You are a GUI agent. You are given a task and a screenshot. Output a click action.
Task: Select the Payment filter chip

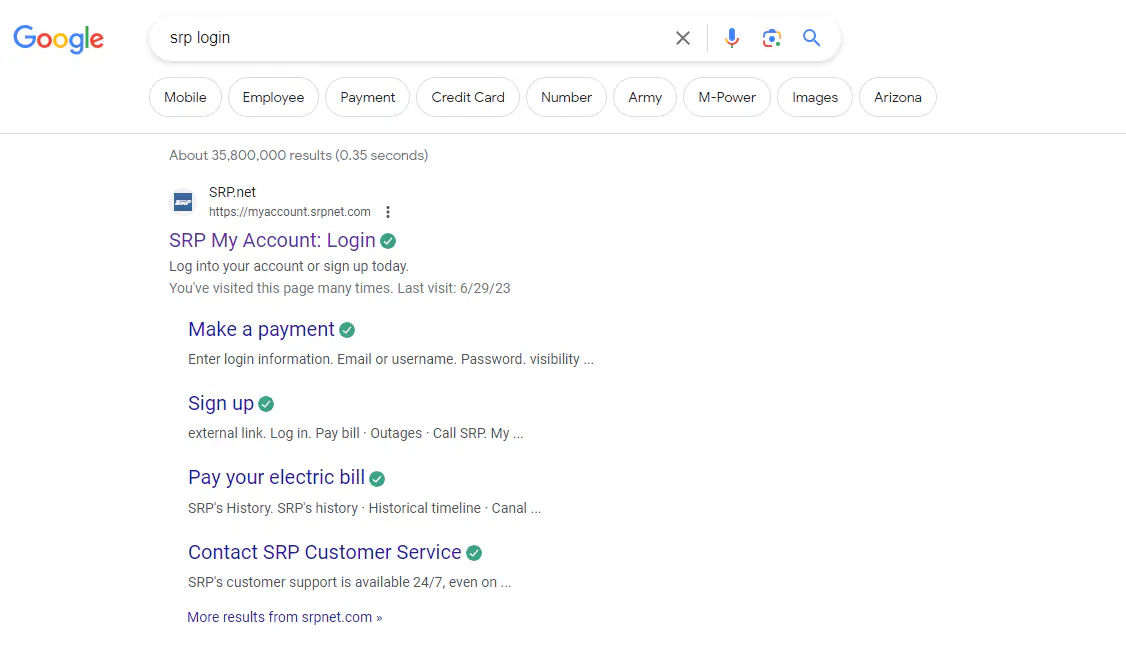(x=368, y=97)
